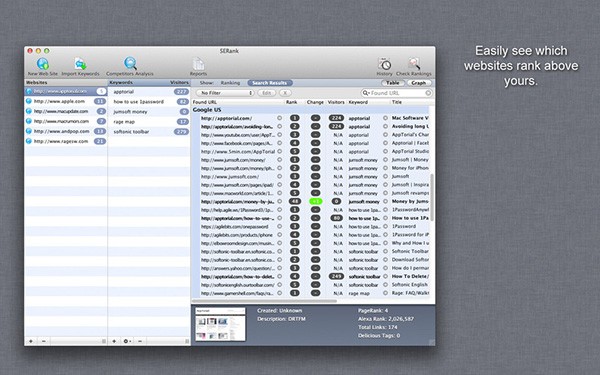Click the website preview thumbnail

(x=220, y=324)
